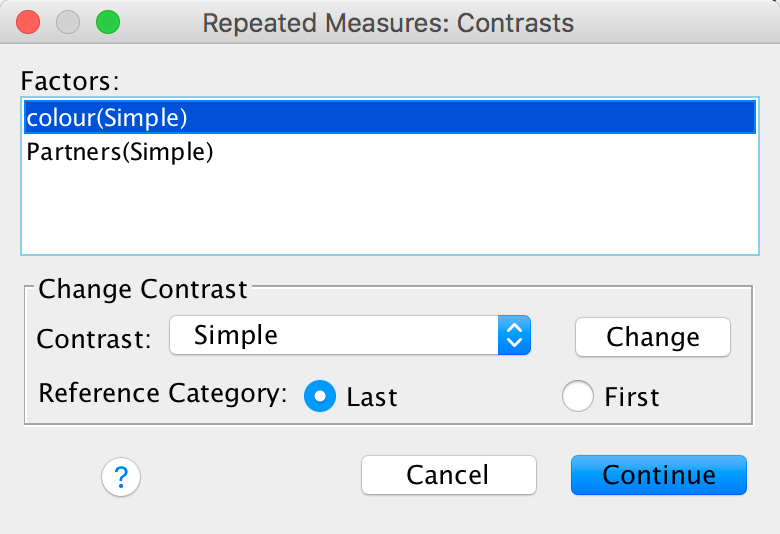
Task: Select the First reference category radio
Action: [x=578, y=396]
